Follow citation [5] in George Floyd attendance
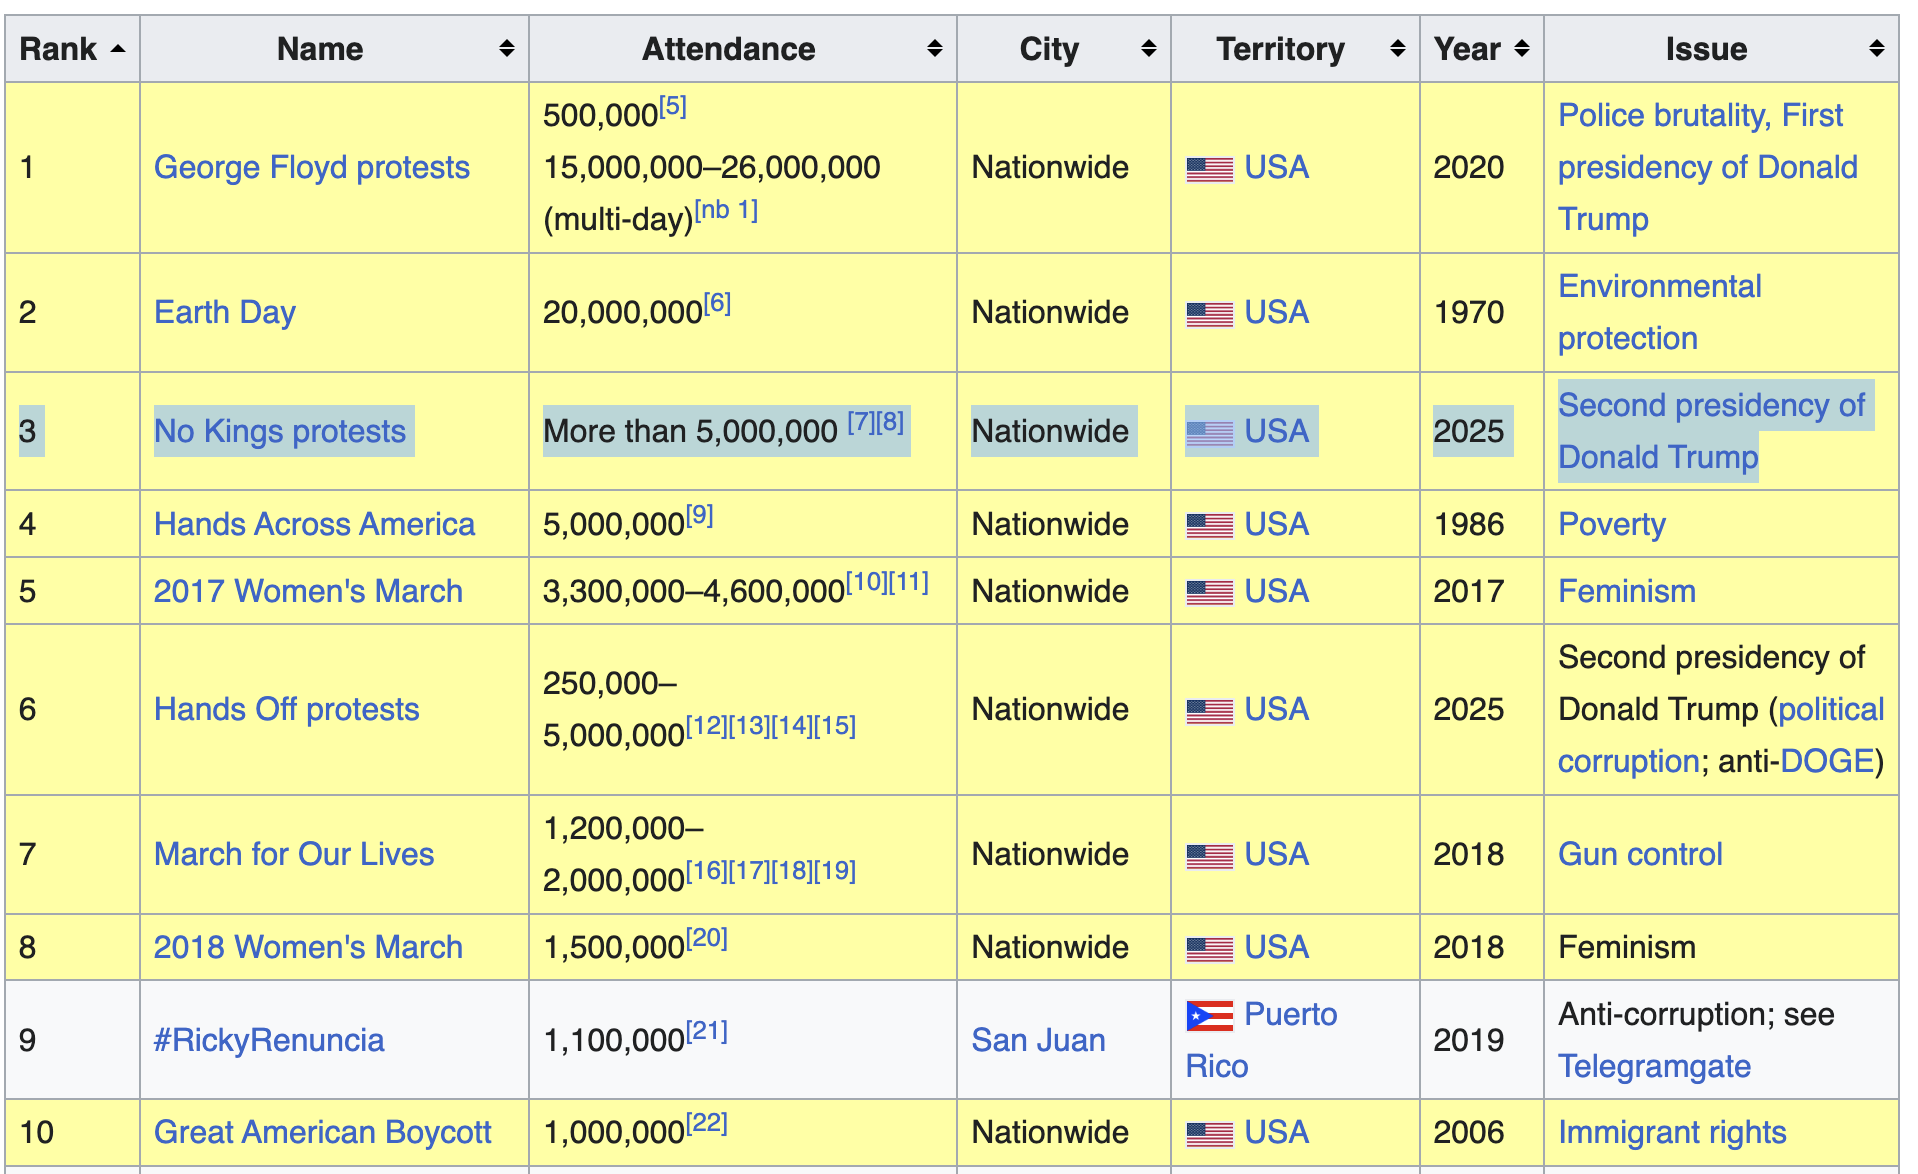The height and width of the screenshot is (1174, 1918). click(x=672, y=106)
